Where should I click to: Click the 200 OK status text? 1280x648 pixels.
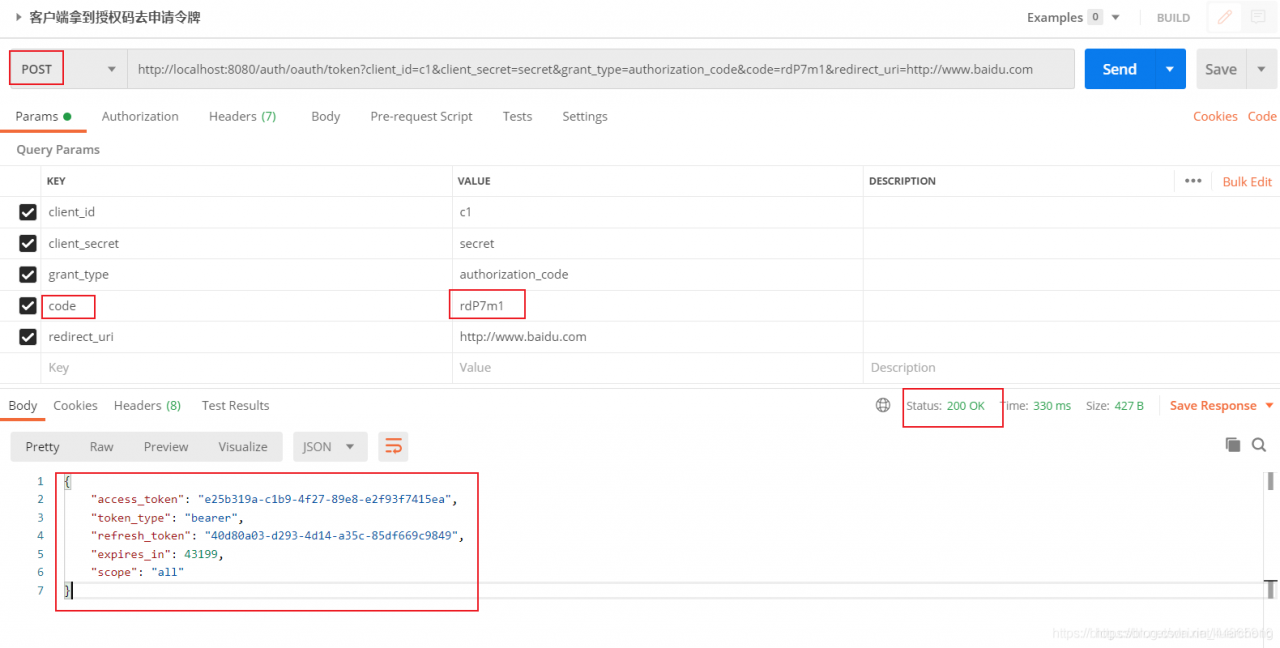click(x=966, y=405)
